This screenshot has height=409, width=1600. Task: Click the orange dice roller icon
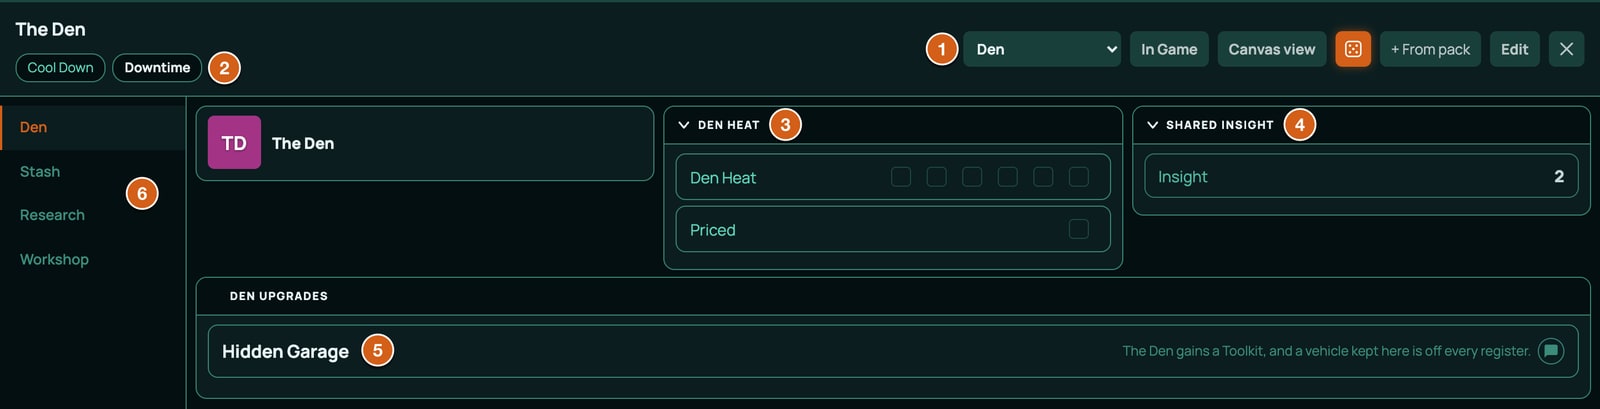(x=1353, y=49)
